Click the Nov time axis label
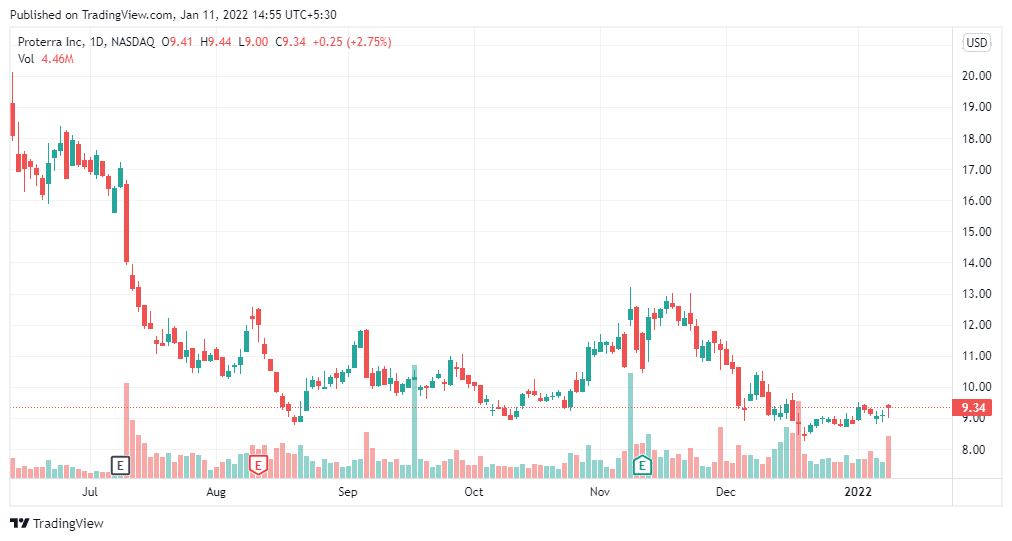 pyautogui.click(x=600, y=492)
